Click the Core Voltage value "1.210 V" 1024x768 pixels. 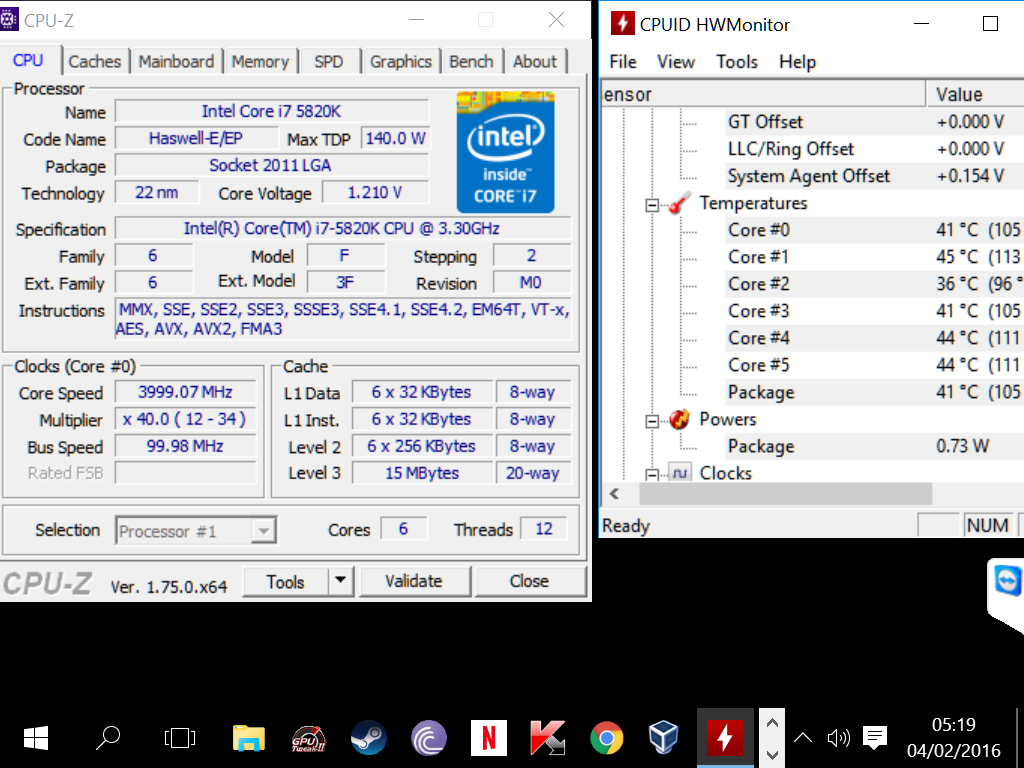(x=375, y=193)
